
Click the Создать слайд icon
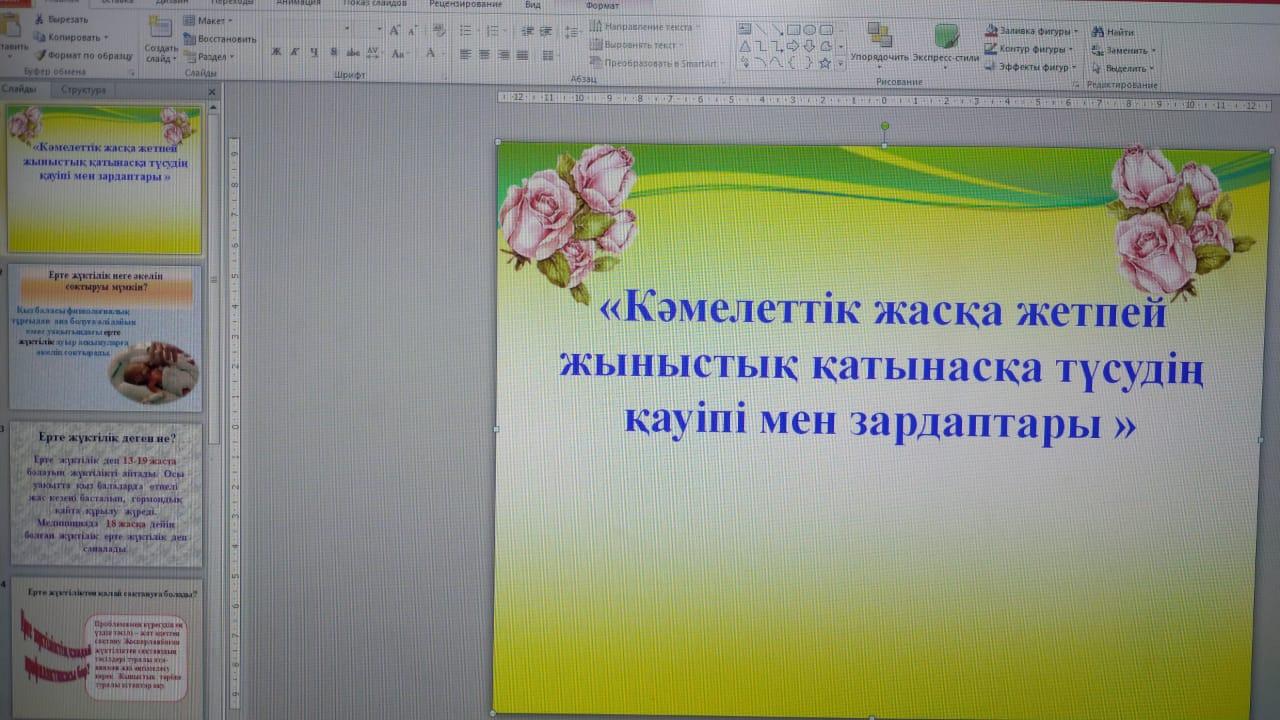[x=160, y=29]
